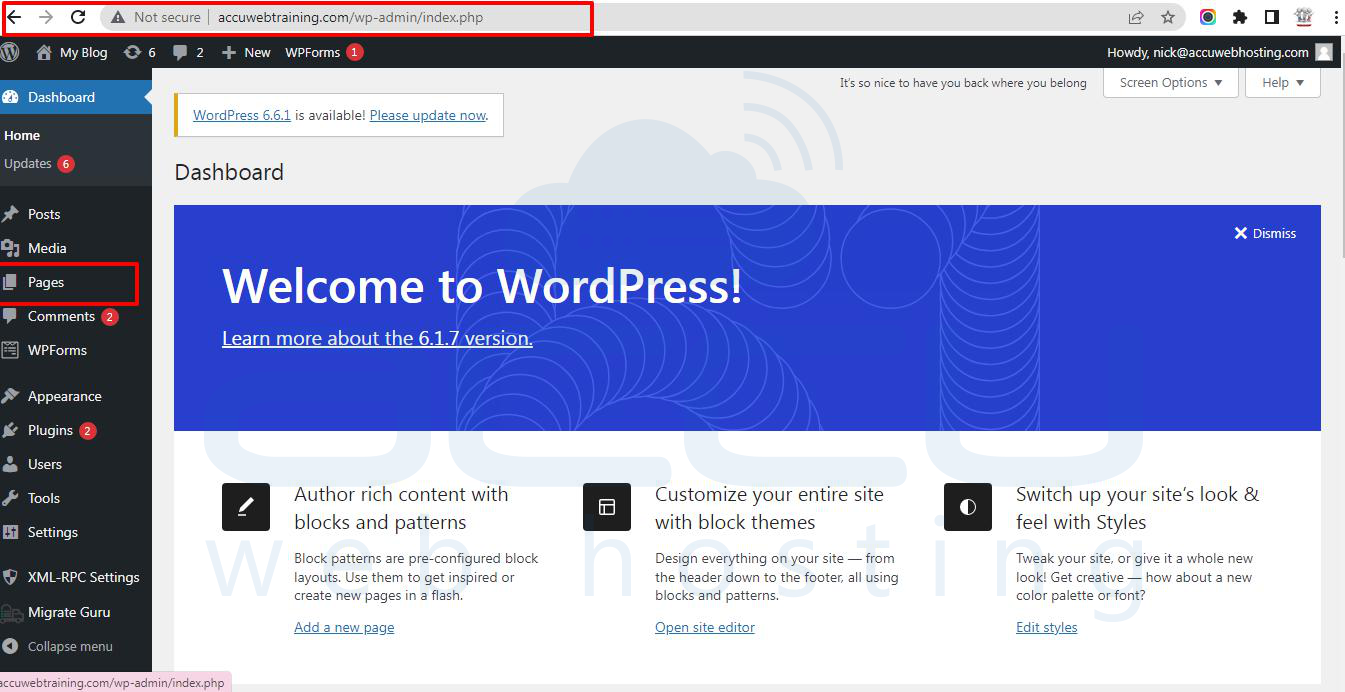Open the Chrome three-dot menu
Viewport: 1345px width, 692px height.
(1336, 17)
